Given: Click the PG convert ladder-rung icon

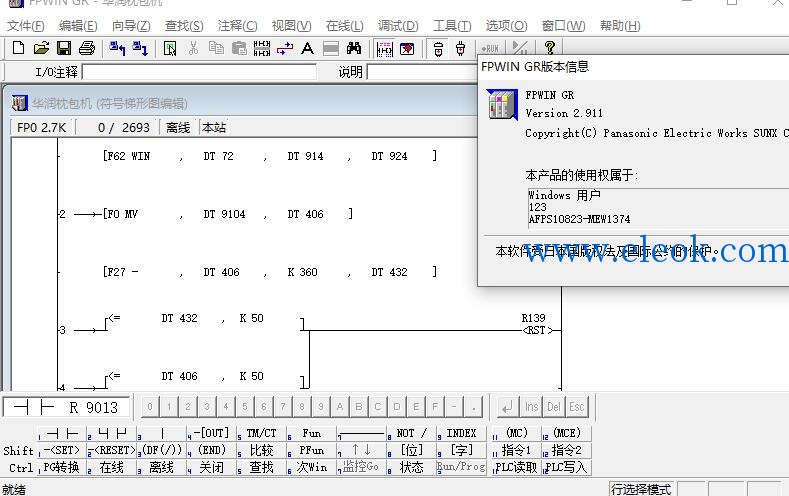Looking at the screenshot, I should pos(262,48).
